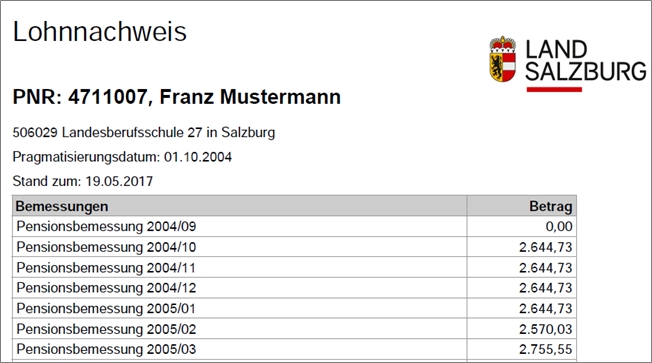The height and width of the screenshot is (363, 652).
Task: Select the Pensionsbemessung 2004/10 row
Action: (294, 247)
